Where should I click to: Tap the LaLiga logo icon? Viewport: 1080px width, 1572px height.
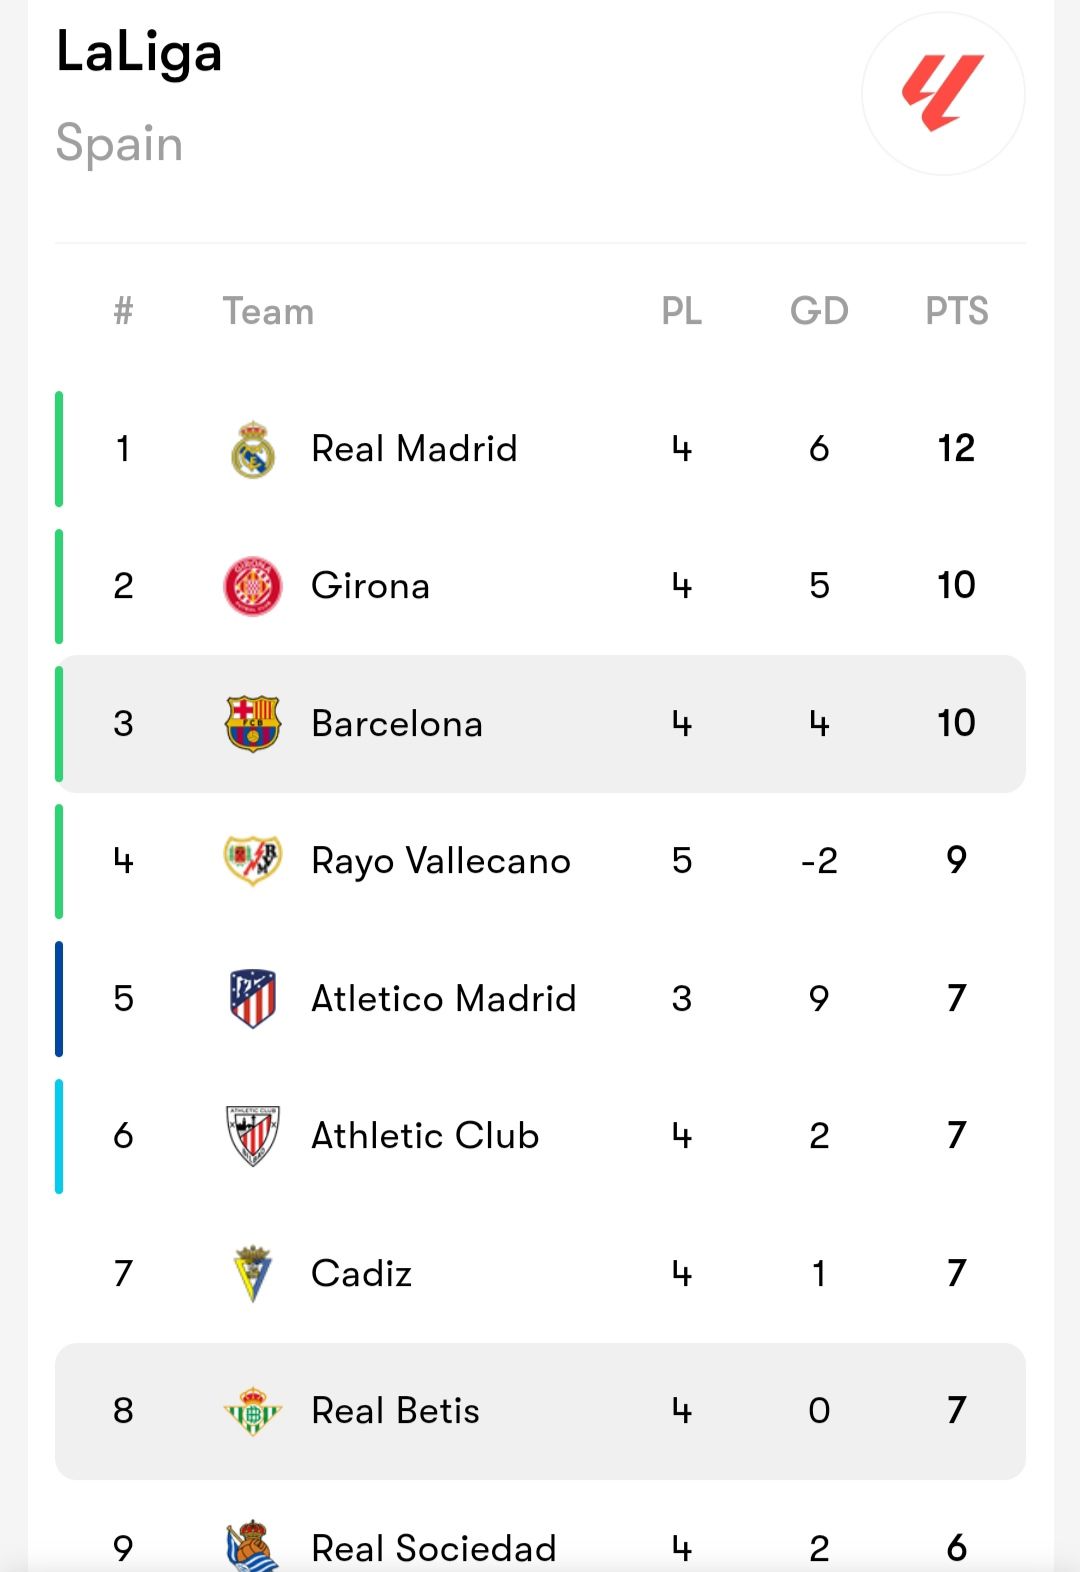click(x=943, y=94)
